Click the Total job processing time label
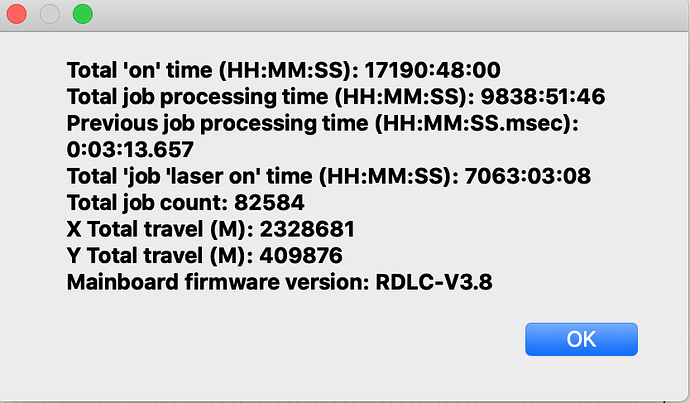The width and height of the screenshot is (690, 403). [x=271, y=97]
